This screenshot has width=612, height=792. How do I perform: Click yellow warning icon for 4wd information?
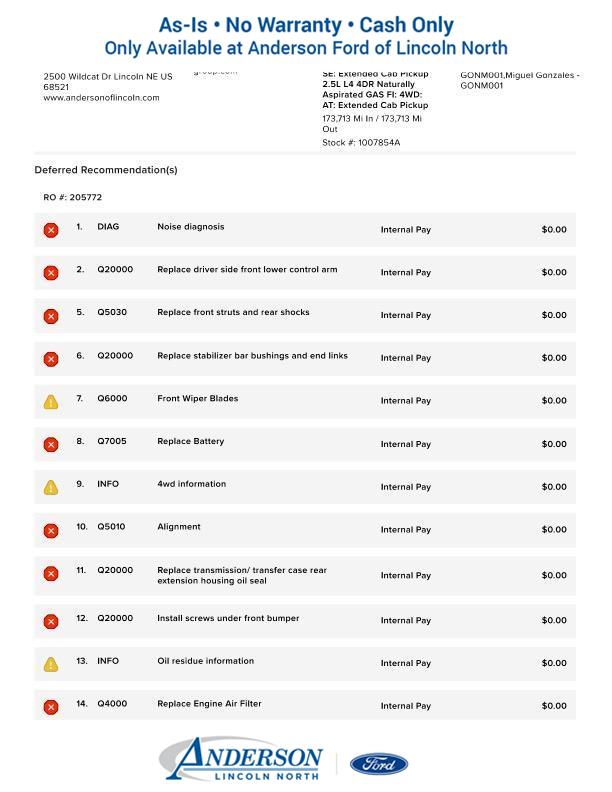[51, 488]
